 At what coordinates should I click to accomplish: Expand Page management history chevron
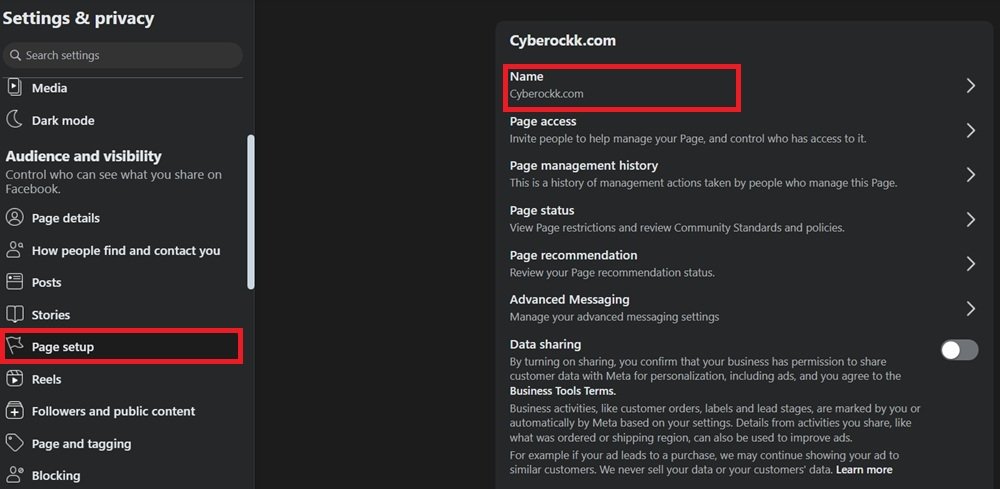coord(970,174)
